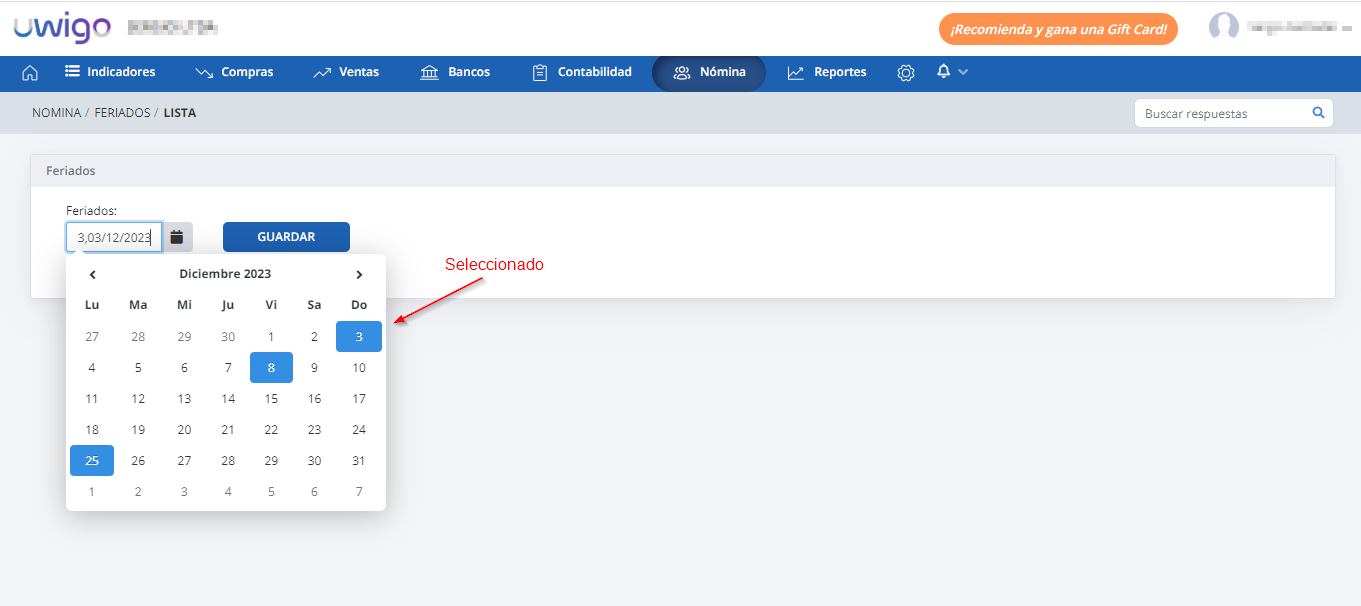
Task: Click the search magnifier icon
Action: (x=1318, y=113)
